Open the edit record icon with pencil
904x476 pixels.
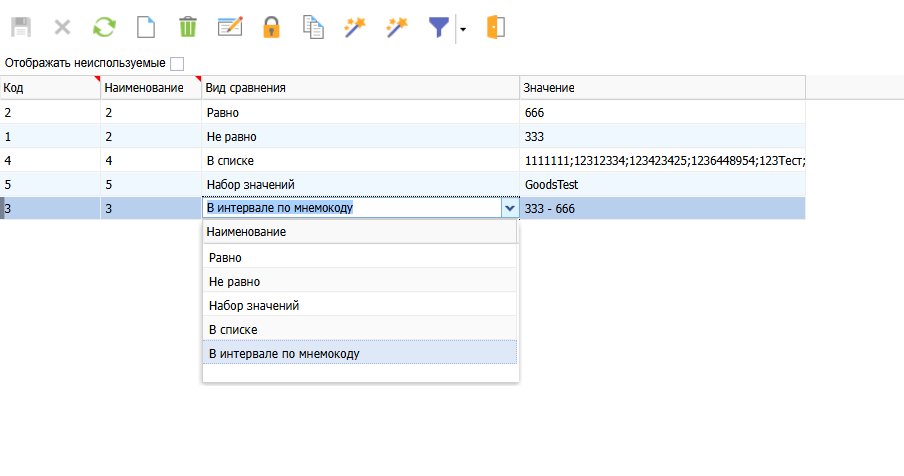click(x=230, y=27)
